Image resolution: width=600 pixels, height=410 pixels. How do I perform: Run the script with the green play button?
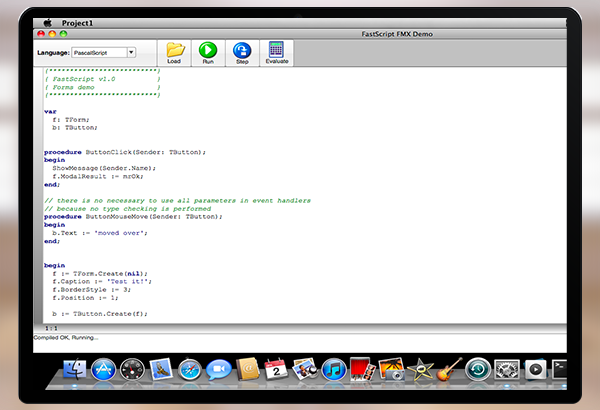[208, 50]
